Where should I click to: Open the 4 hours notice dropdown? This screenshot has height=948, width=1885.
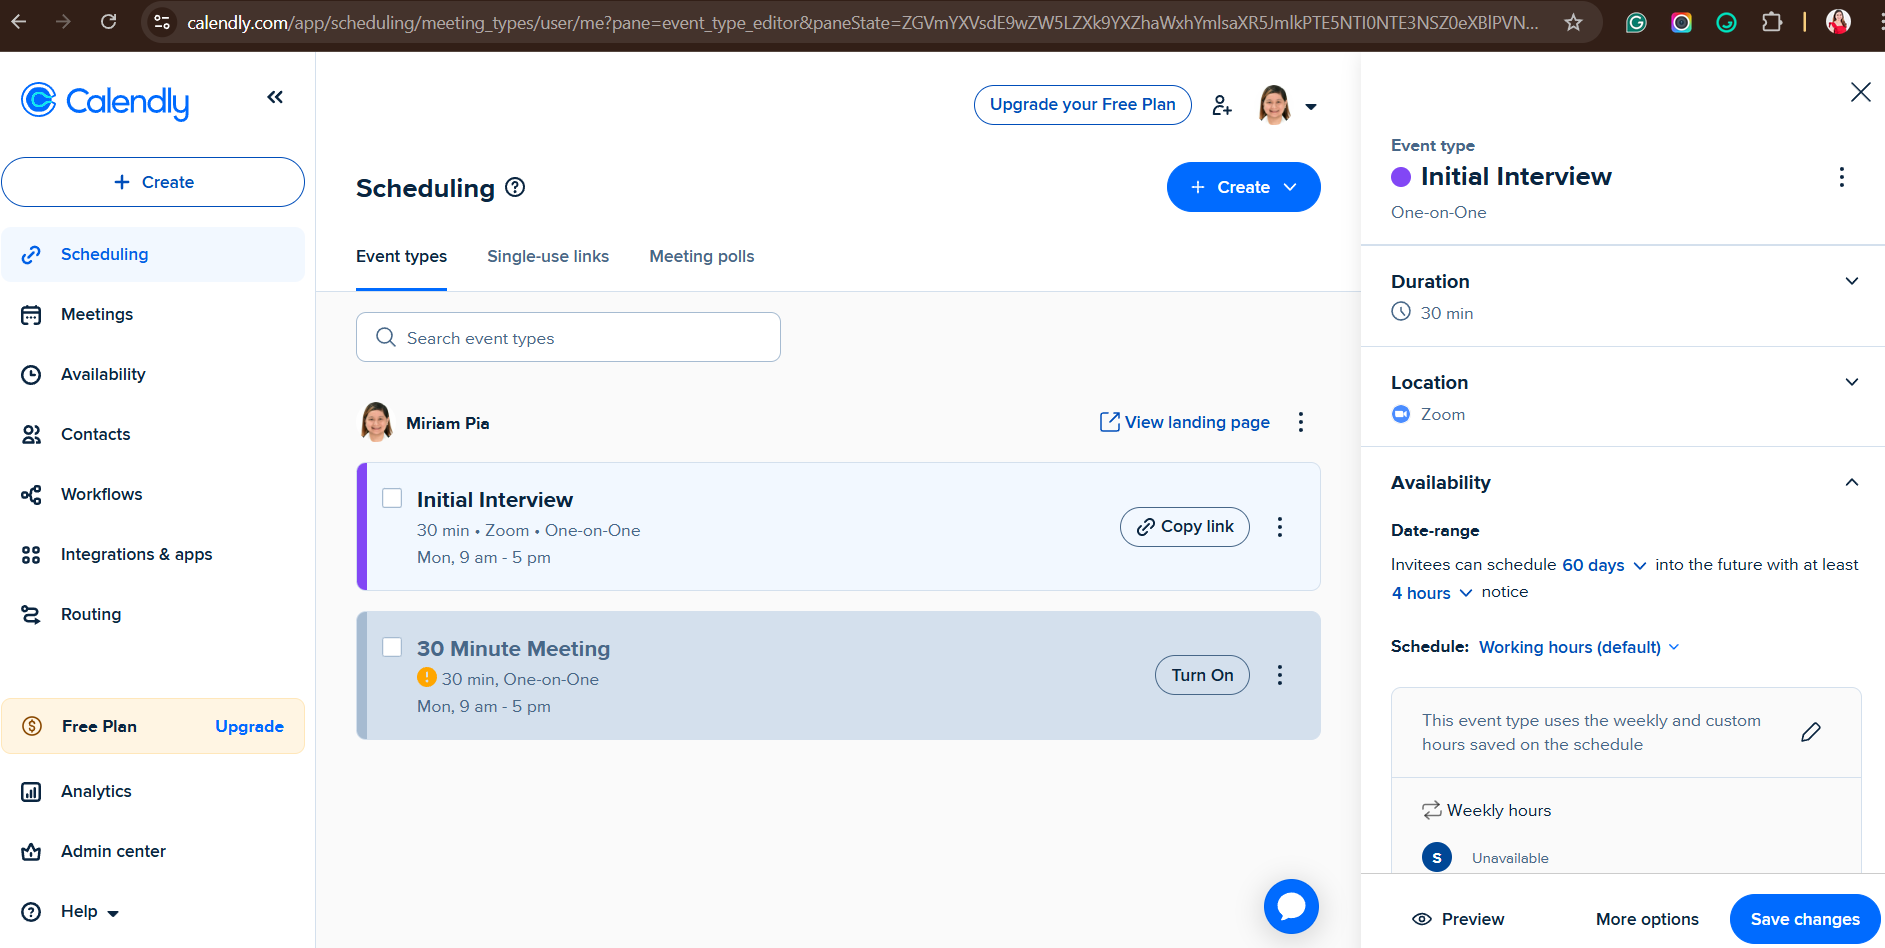[1432, 593]
